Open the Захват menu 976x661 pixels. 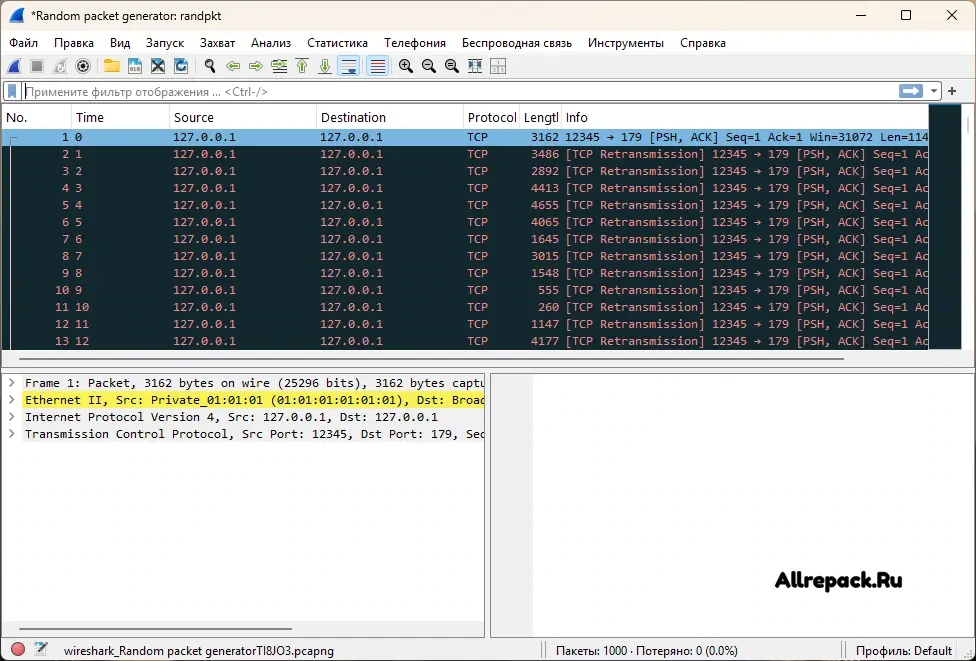click(217, 43)
